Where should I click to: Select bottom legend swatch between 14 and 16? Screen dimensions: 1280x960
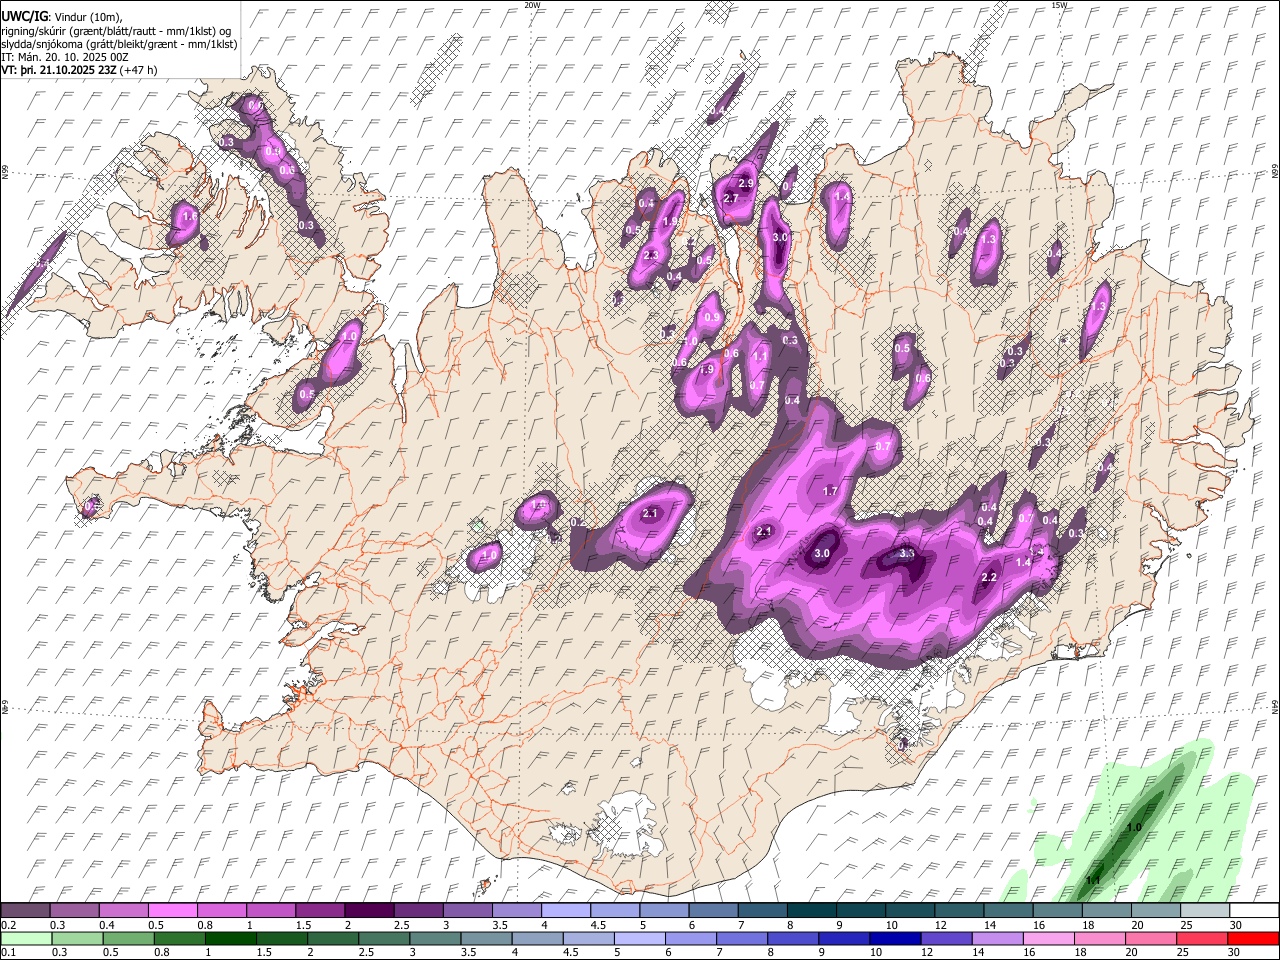(x=997, y=938)
